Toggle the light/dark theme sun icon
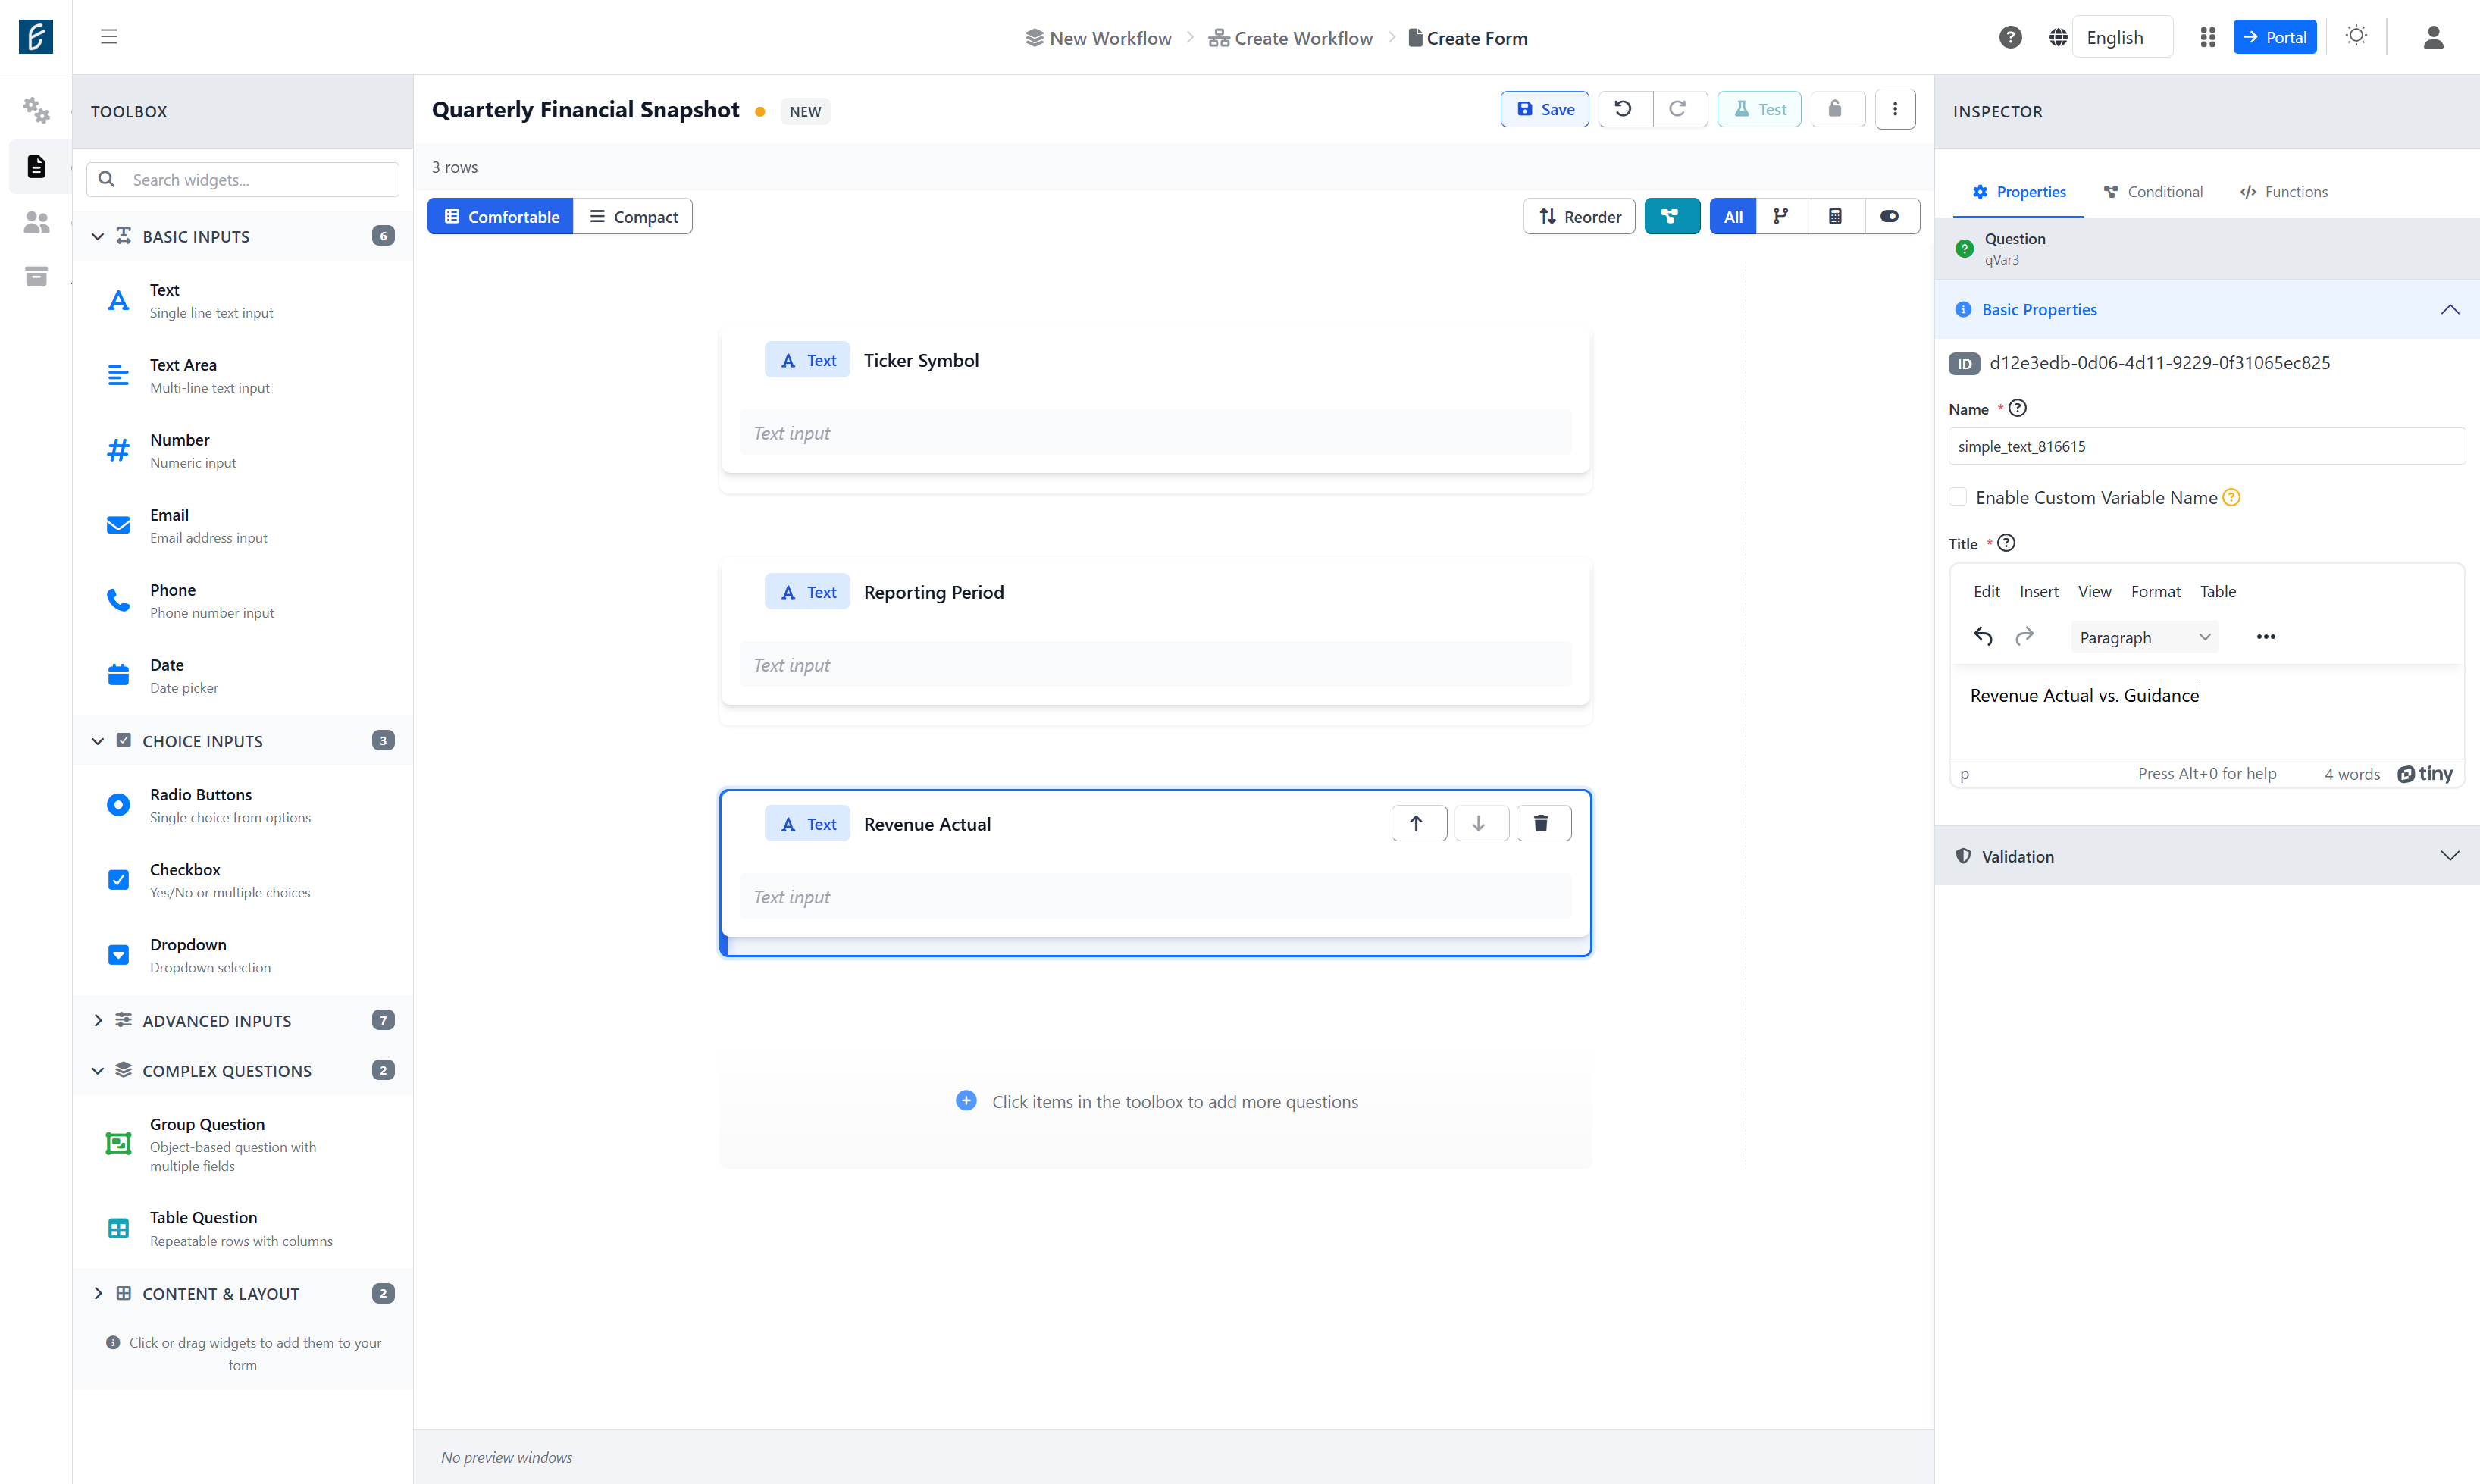The height and width of the screenshot is (1484, 2480). pos(2356,36)
